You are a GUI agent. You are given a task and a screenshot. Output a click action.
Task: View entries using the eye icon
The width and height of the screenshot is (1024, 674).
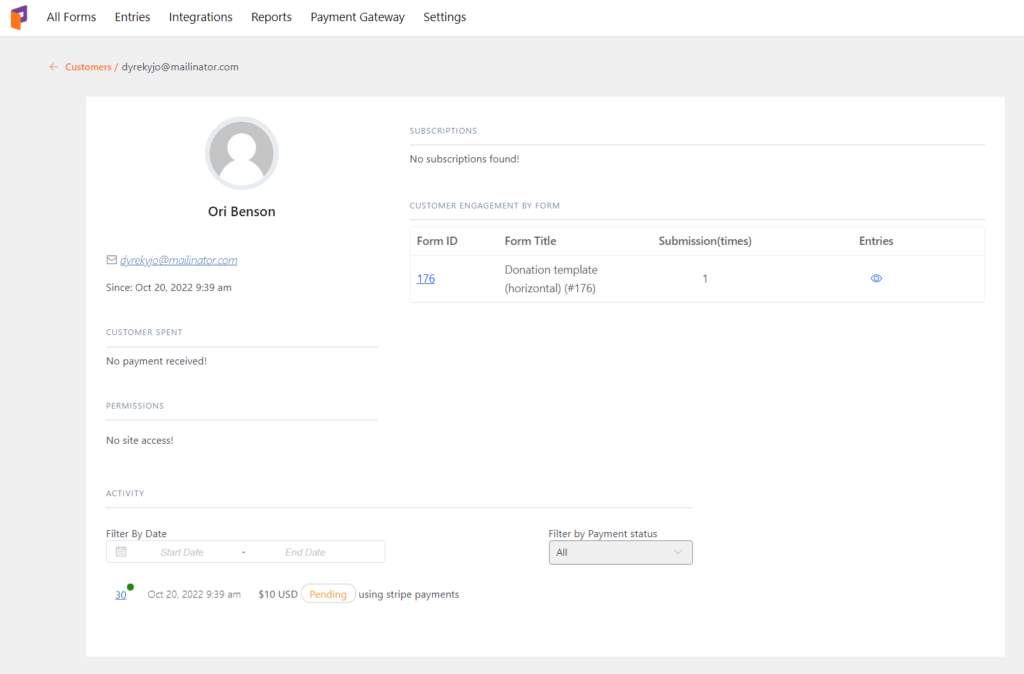876,278
